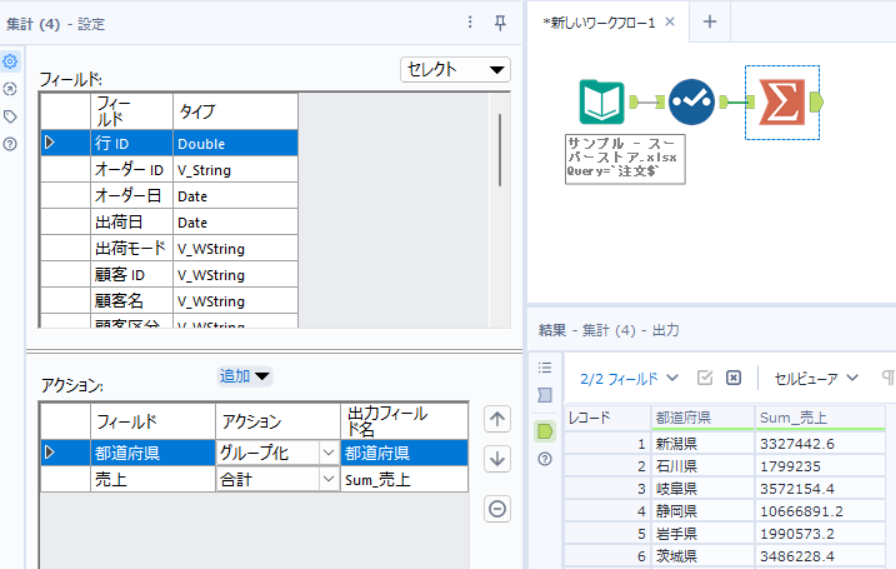The image size is (896, 569).
Task: Select the 岐阜県 results cell
Action: [703, 488]
